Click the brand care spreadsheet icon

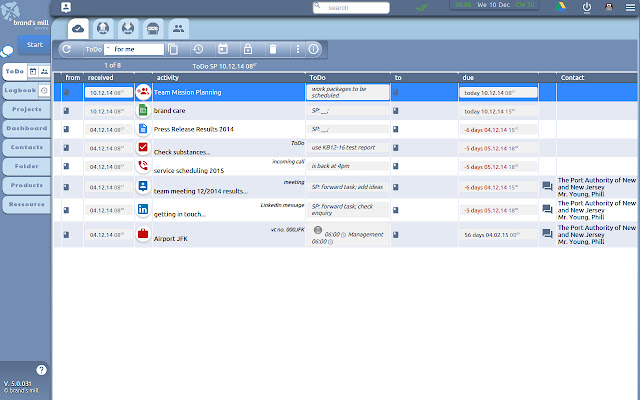pyautogui.click(x=143, y=110)
